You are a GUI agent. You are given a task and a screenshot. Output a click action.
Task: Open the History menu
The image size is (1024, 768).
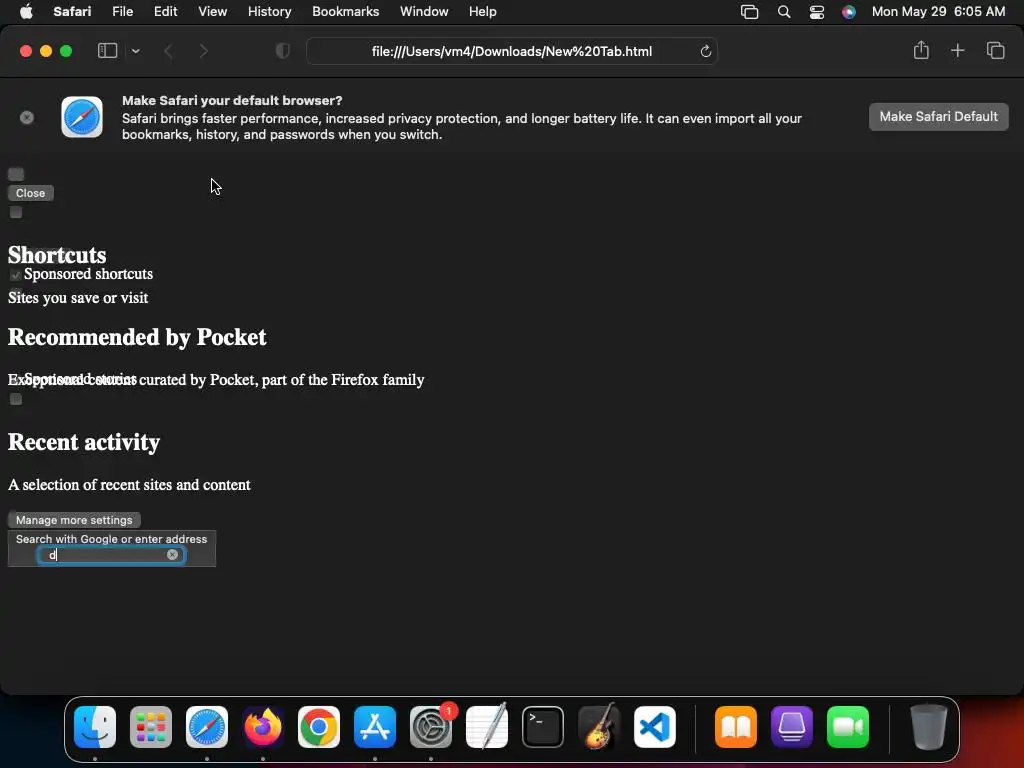tap(270, 12)
